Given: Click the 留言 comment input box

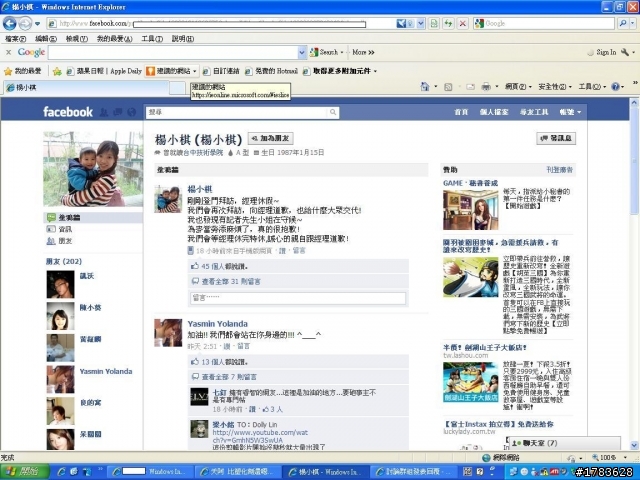Looking at the screenshot, I should tap(298, 298).
